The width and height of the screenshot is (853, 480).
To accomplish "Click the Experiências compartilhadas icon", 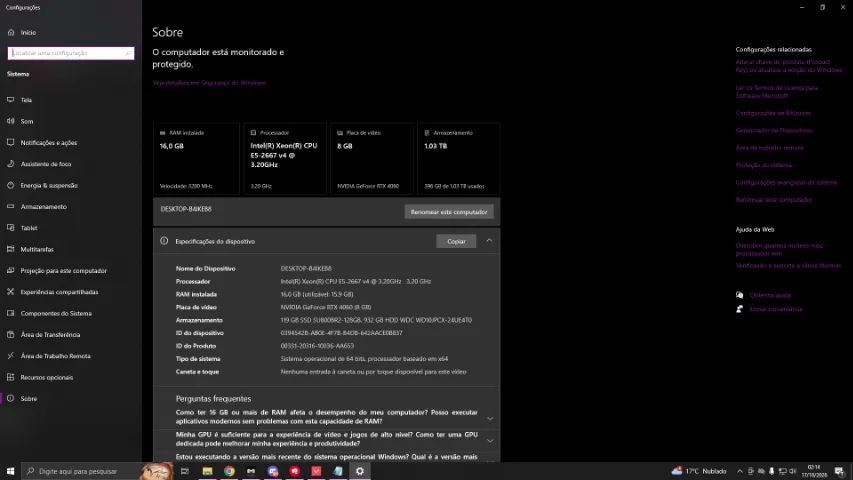I will point(10,292).
